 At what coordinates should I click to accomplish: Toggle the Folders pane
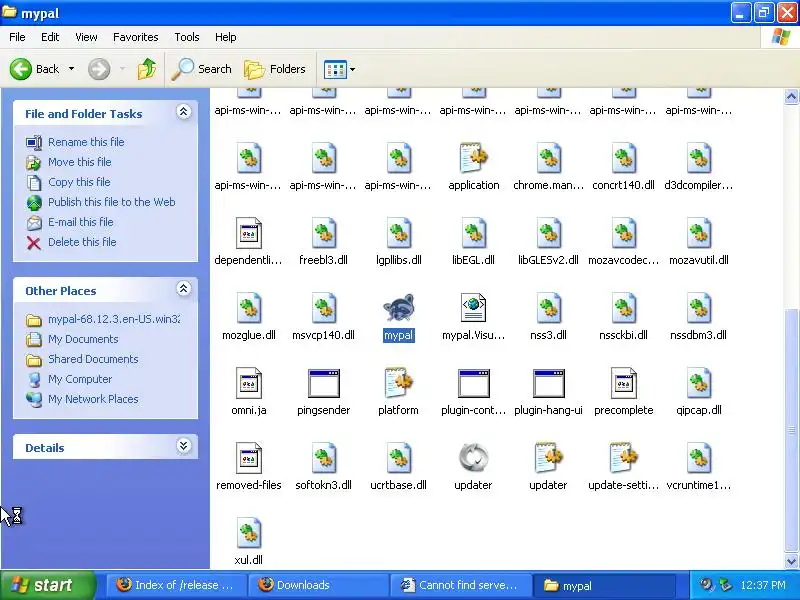[275, 69]
